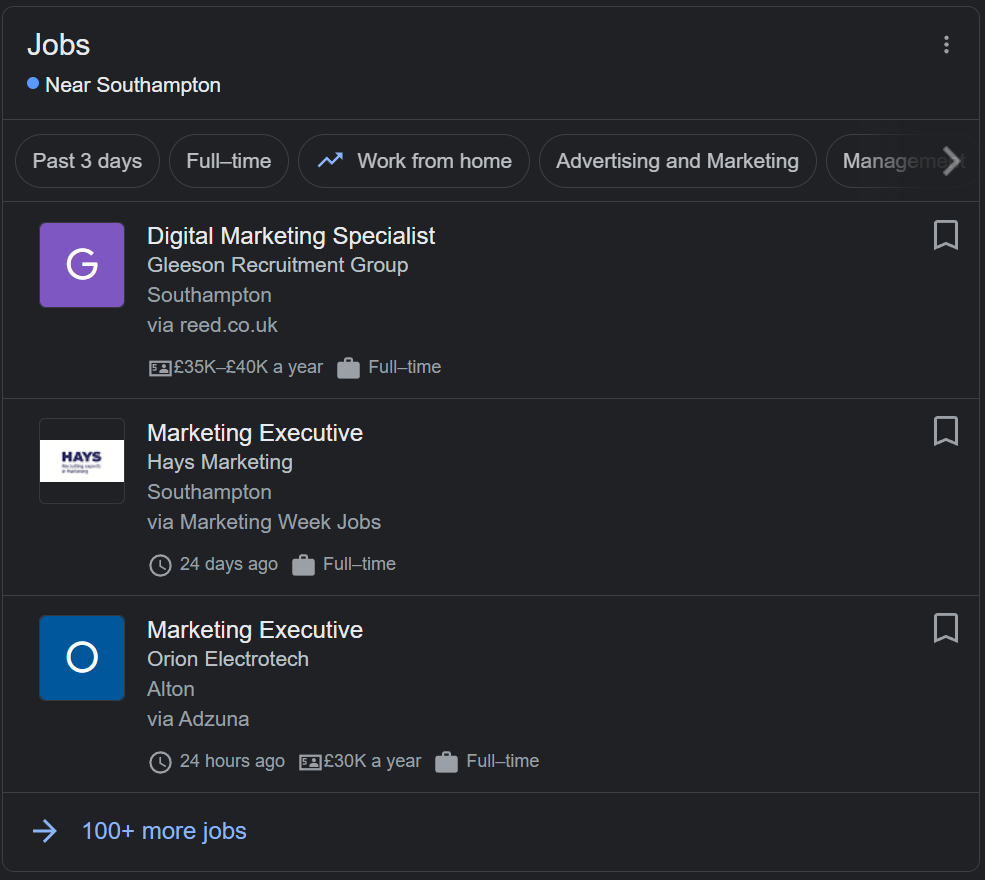Save the Hays Marketing Executive listing
985x880 pixels.
coord(945,431)
